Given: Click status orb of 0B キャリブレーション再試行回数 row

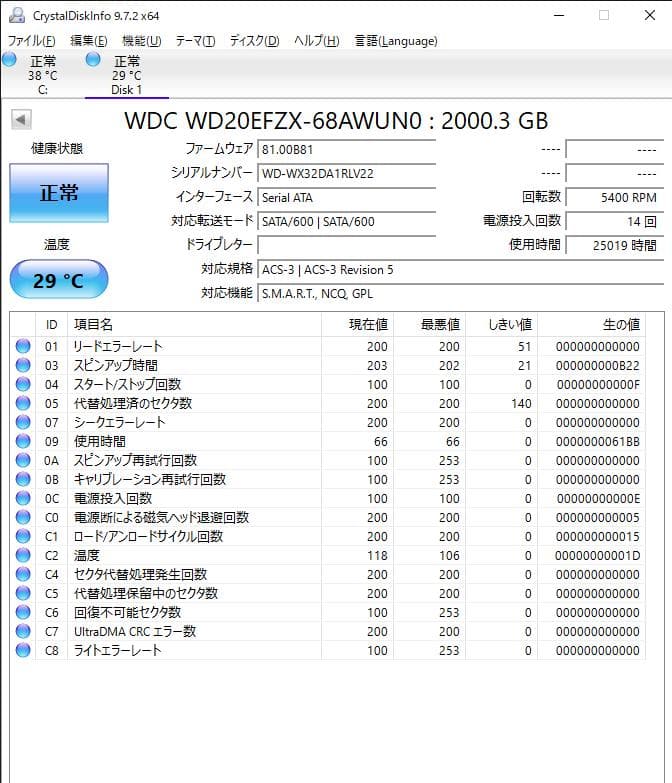Looking at the screenshot, I should tap(23, 479).
